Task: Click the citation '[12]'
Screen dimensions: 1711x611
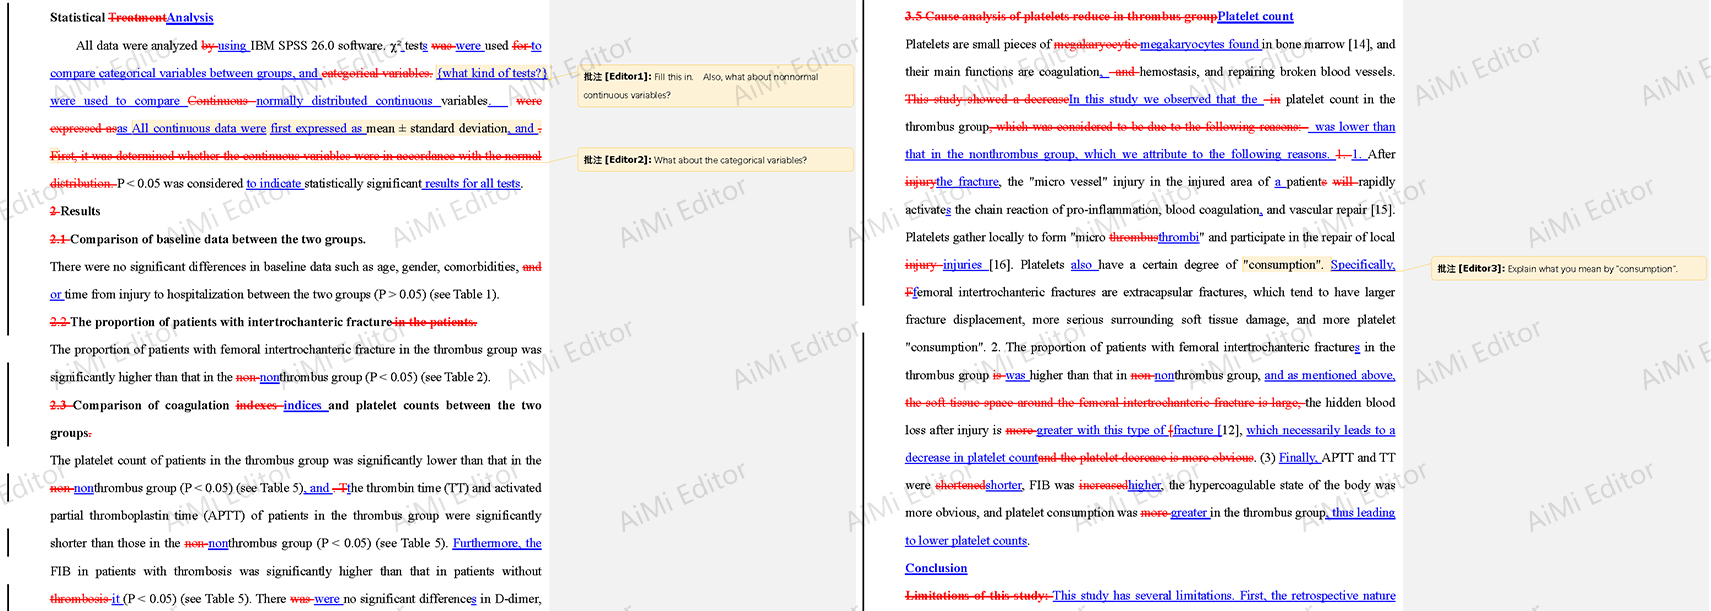Action: tap(1229, 430)
